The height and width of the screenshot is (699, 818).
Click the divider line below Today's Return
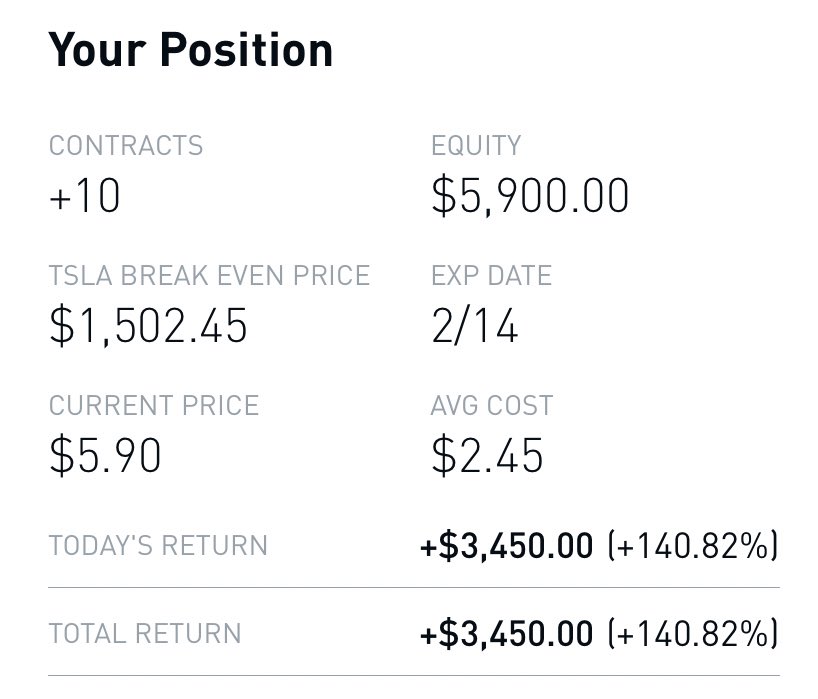414,588
